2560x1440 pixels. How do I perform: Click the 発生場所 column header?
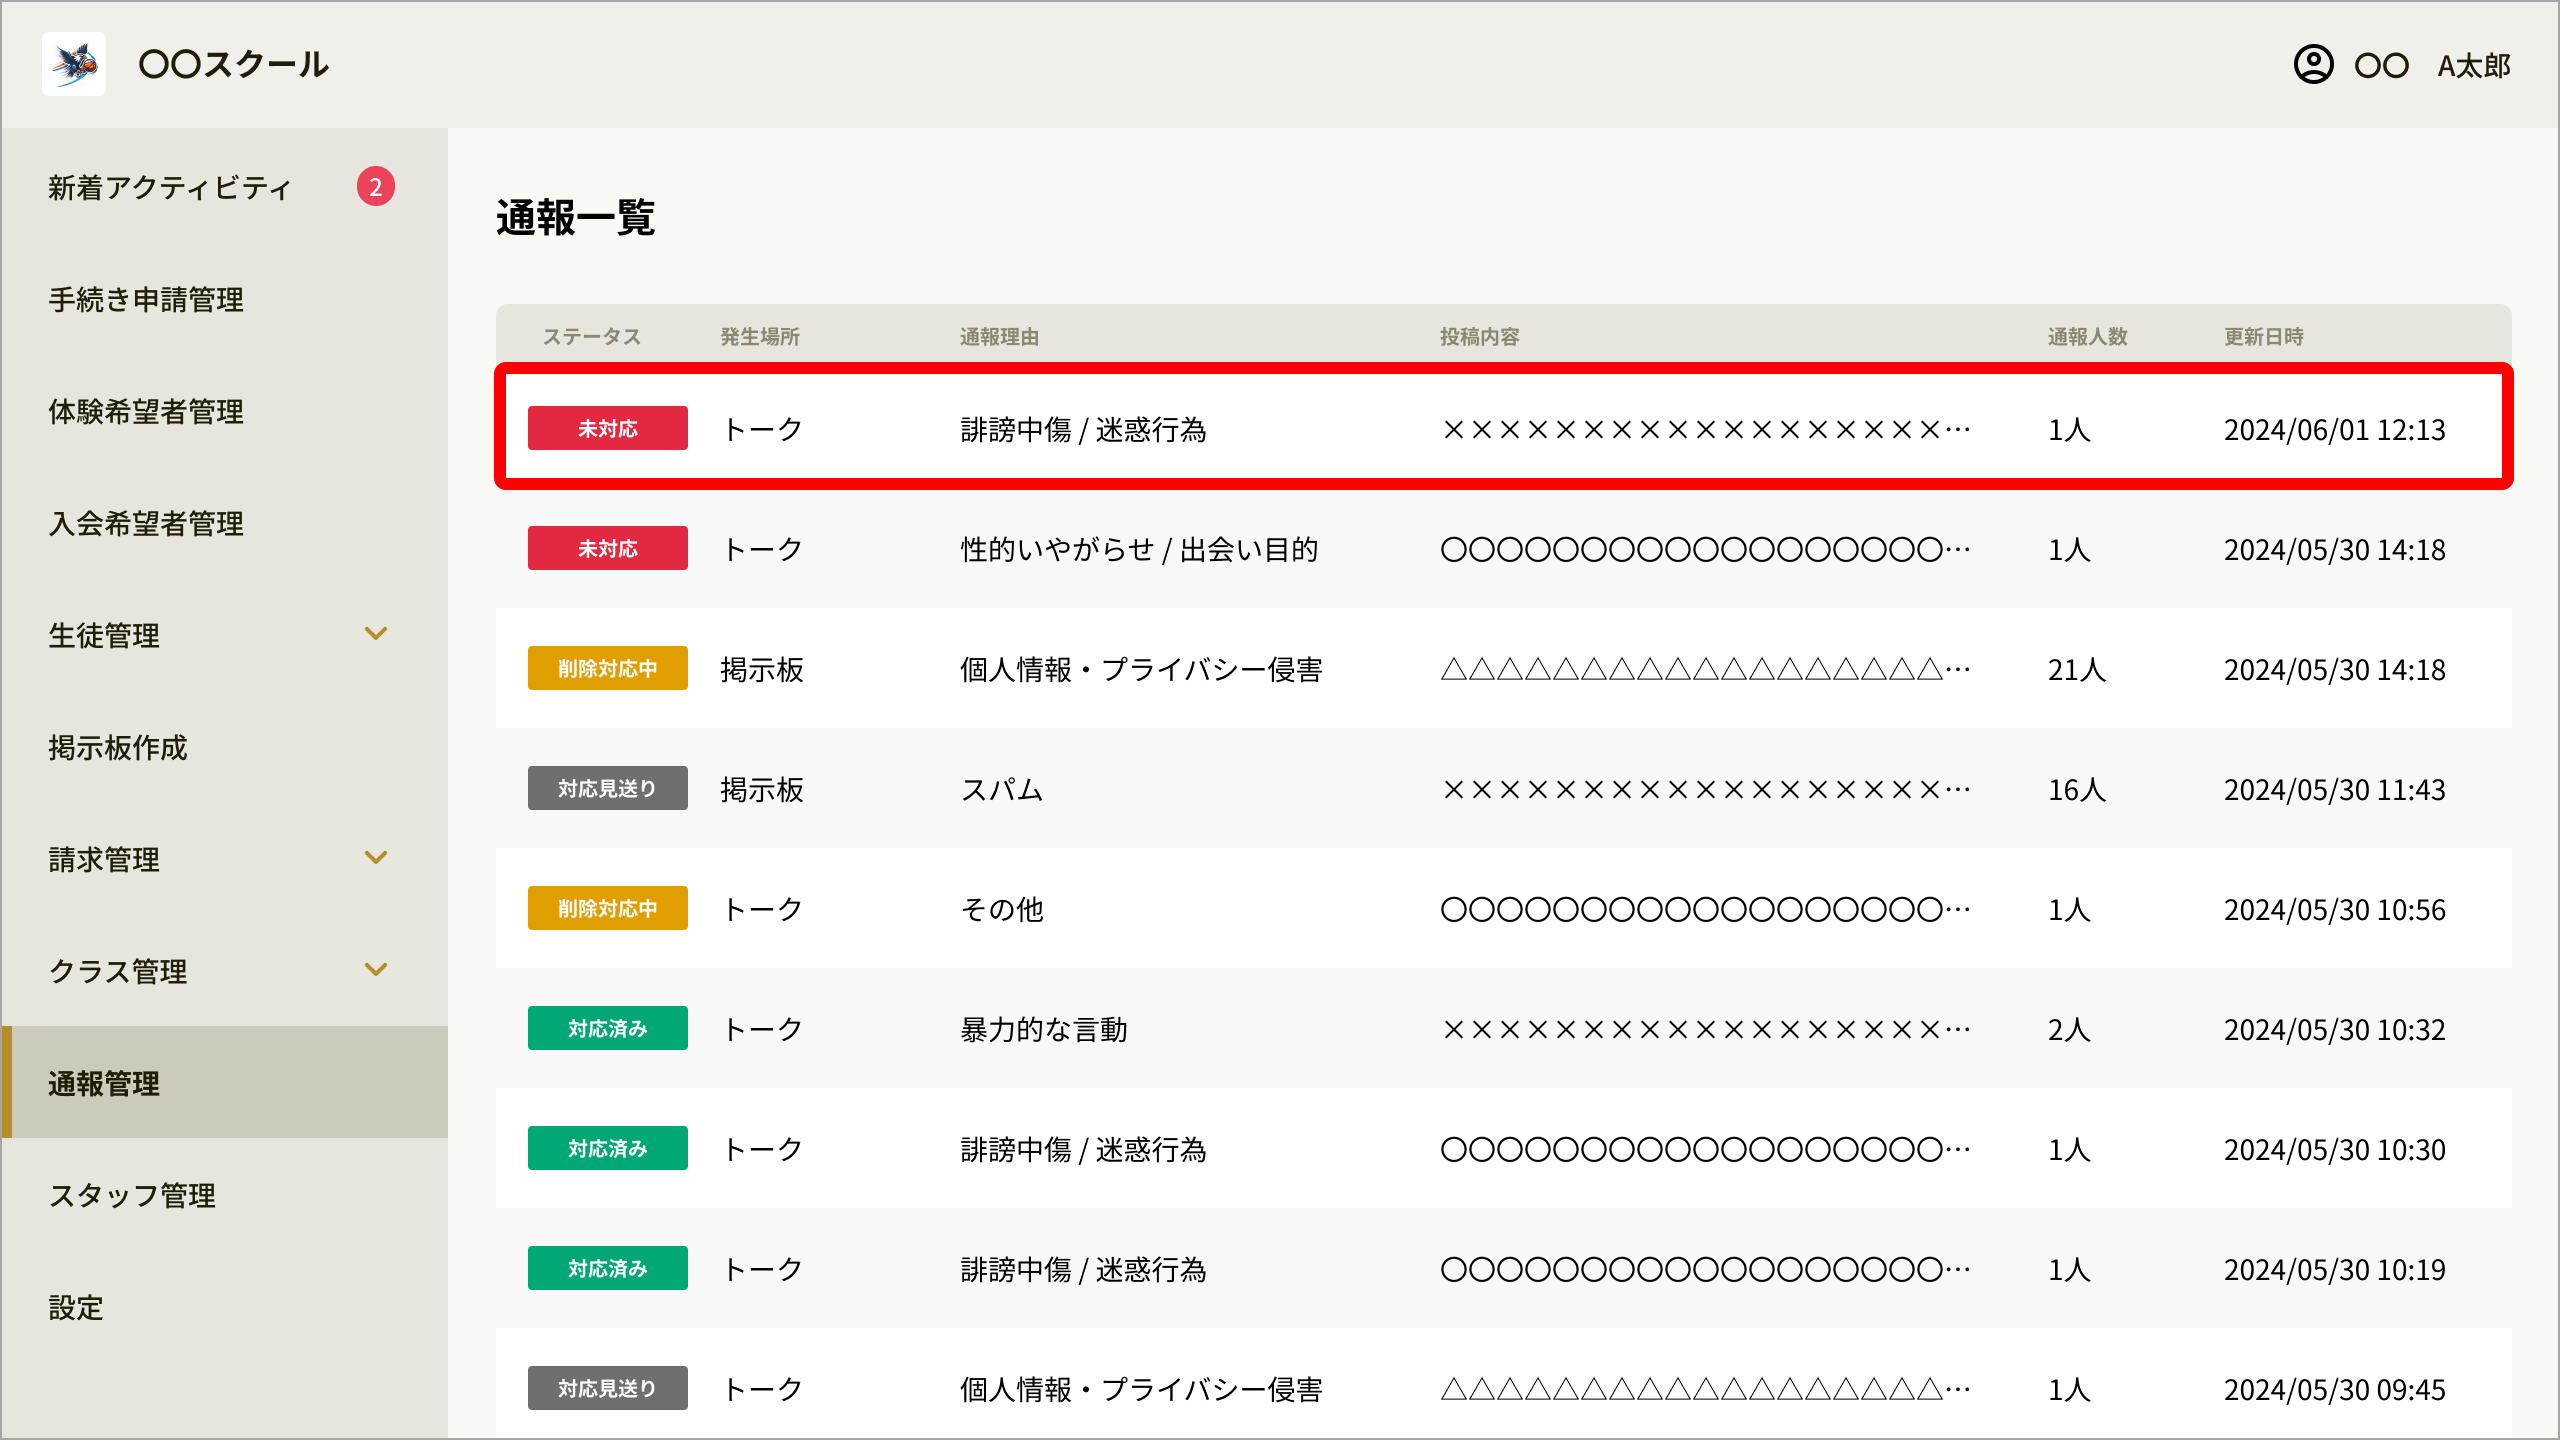tap(760, 337)
